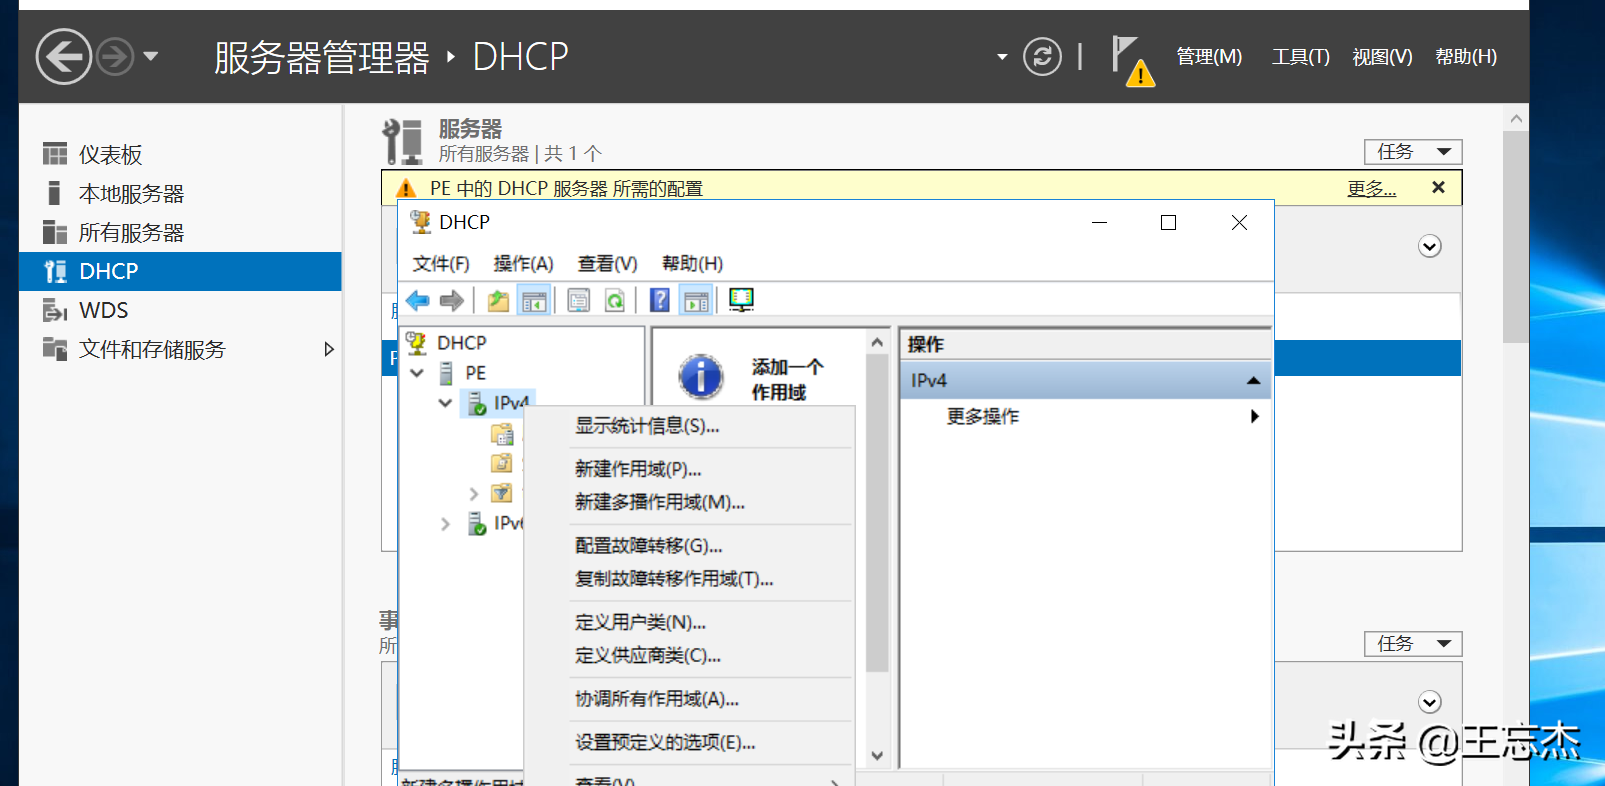Select 新建作用域(P)... from context menu
Viewport: 1605px width, 786px height.
point(638,469)
